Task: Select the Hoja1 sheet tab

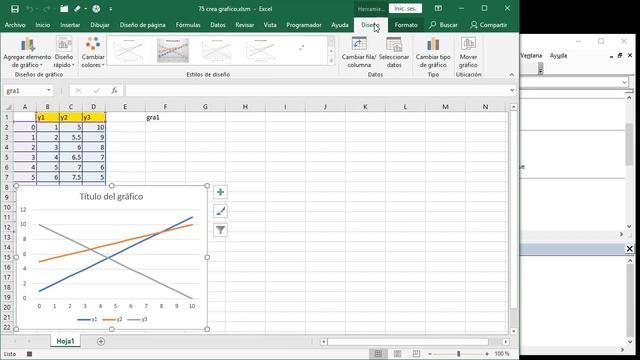Action: 65,341
